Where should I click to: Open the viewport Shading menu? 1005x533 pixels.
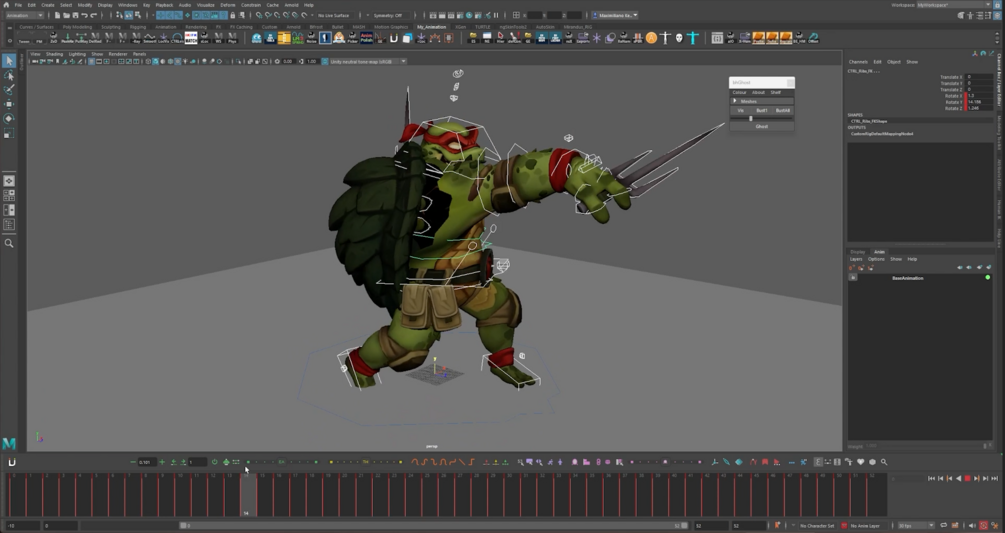54,54
